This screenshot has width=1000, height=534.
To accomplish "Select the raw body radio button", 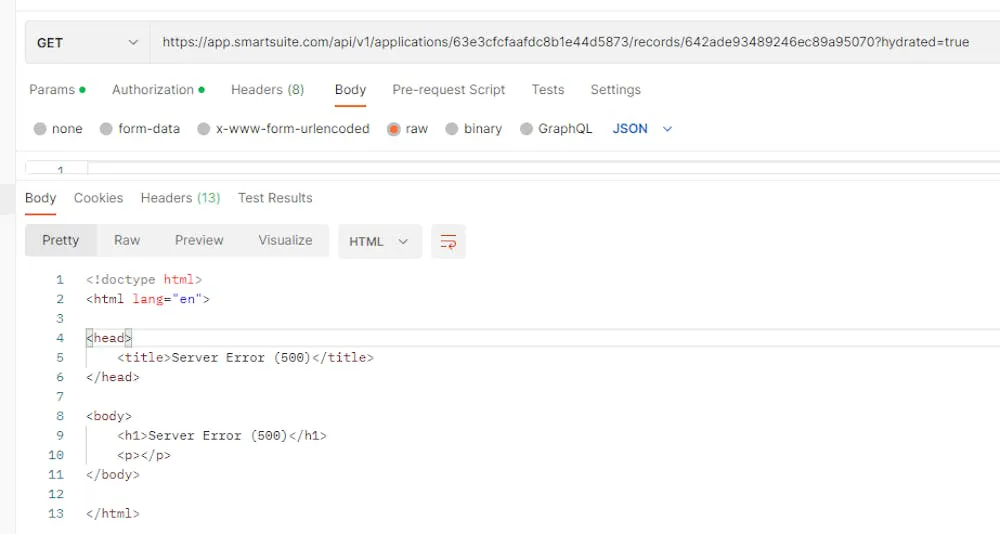I will tap(393, 129).
